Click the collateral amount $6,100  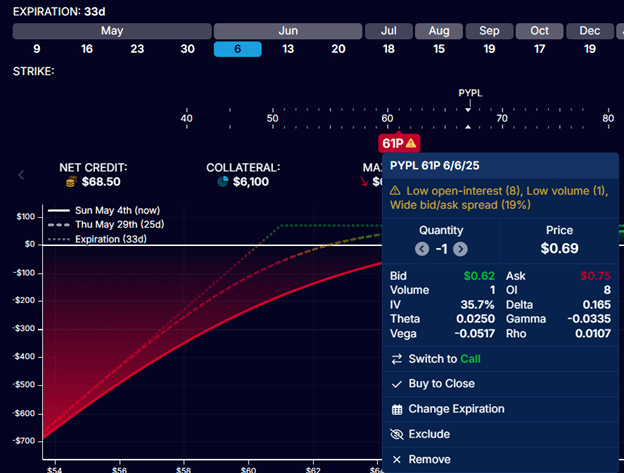pyautogui.click(x=251, y=182)
